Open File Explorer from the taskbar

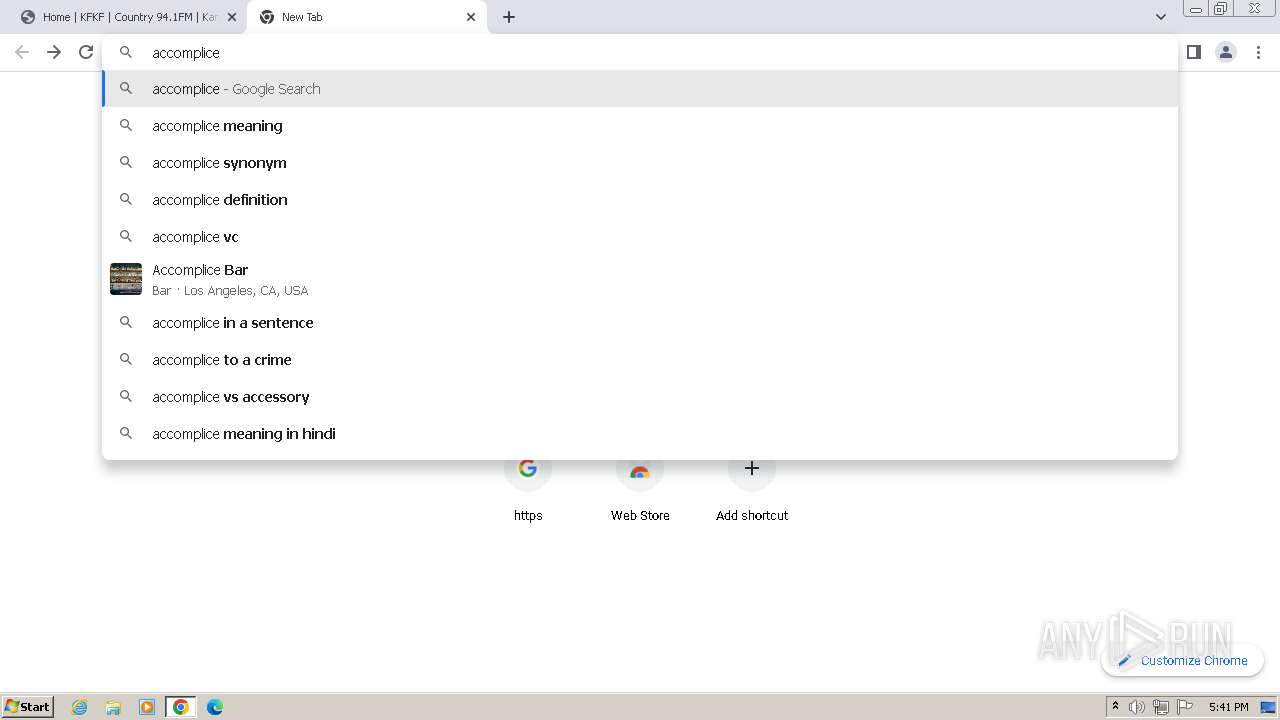(x=113, y=707)
